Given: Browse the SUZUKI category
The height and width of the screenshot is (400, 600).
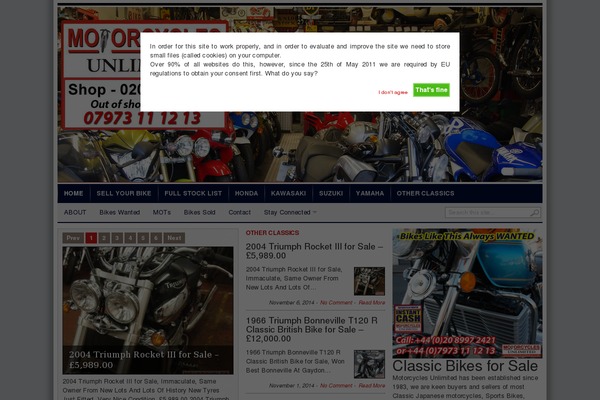Looking at the screenshot, I should (331, 193).
